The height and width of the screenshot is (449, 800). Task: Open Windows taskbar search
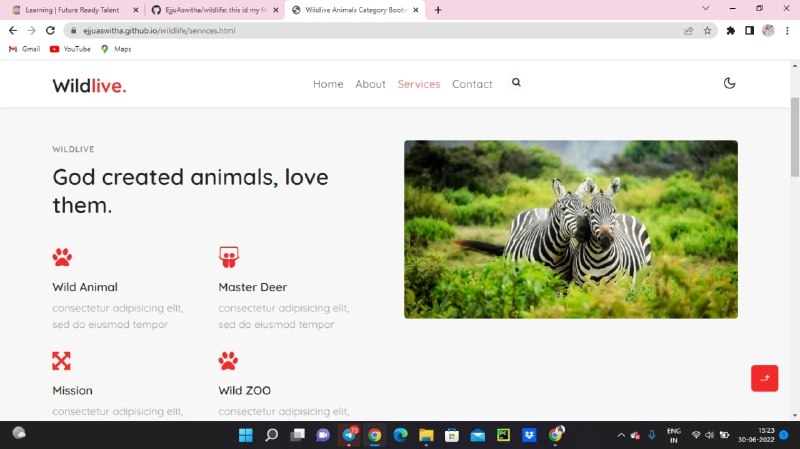click(x=271, y=435)
